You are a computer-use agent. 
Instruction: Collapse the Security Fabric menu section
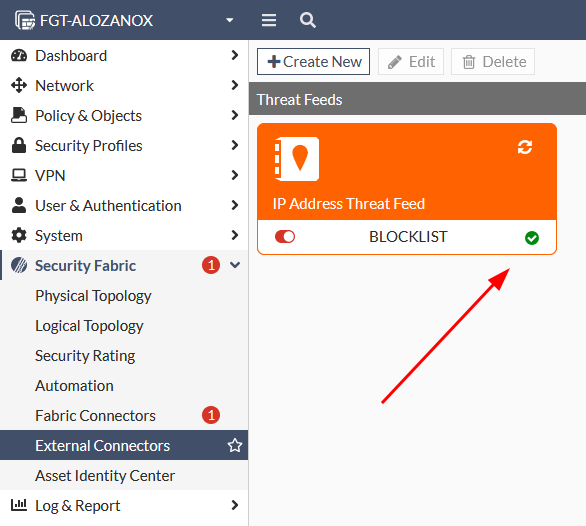coord(235,265)
